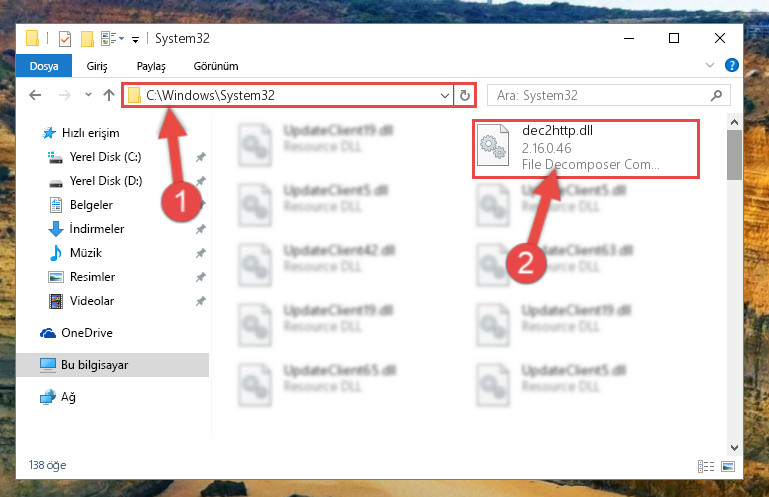Click the Ara: System32 search field

pos(601,95)
